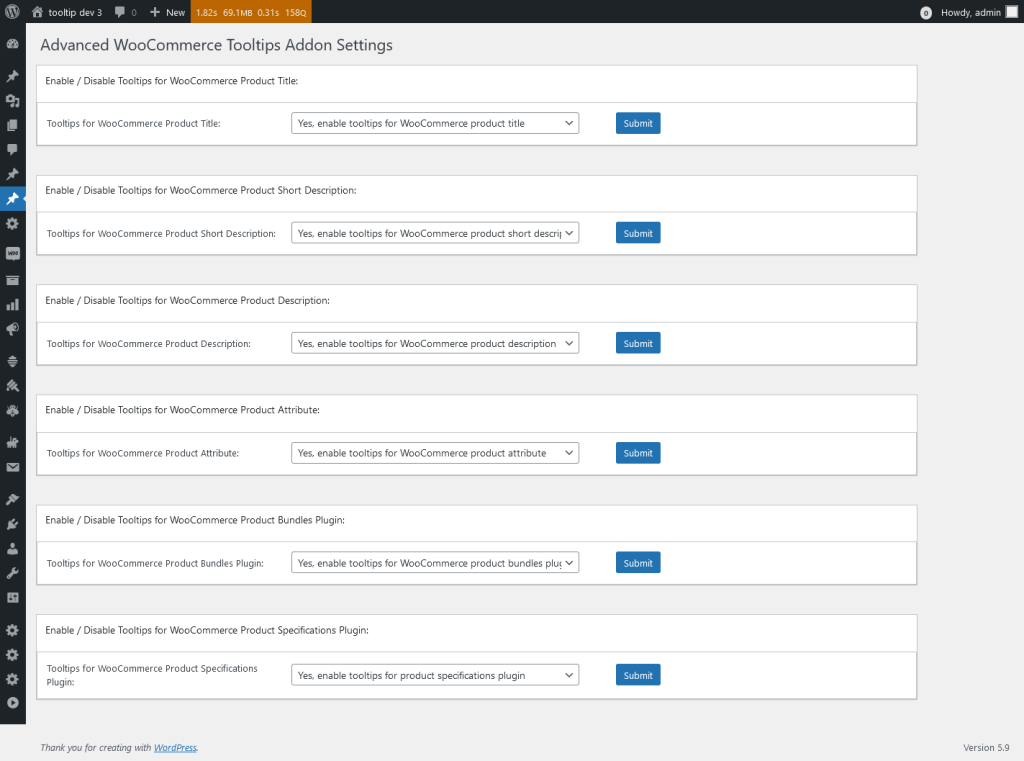Submit the Product Short Description setting
The image size is (1024, 761).
pos(638,233)
